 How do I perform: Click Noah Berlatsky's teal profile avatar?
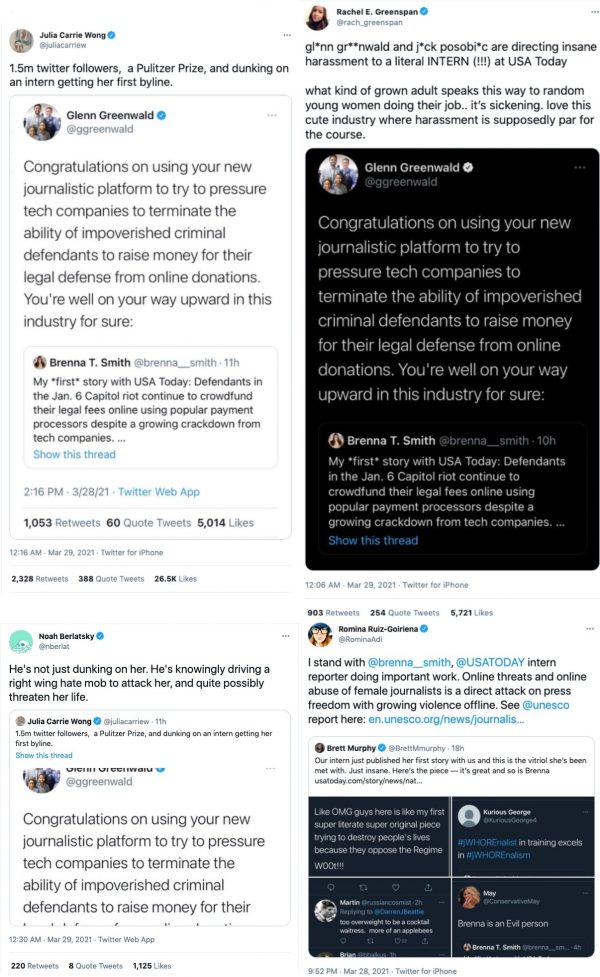[x=19, y=640]
